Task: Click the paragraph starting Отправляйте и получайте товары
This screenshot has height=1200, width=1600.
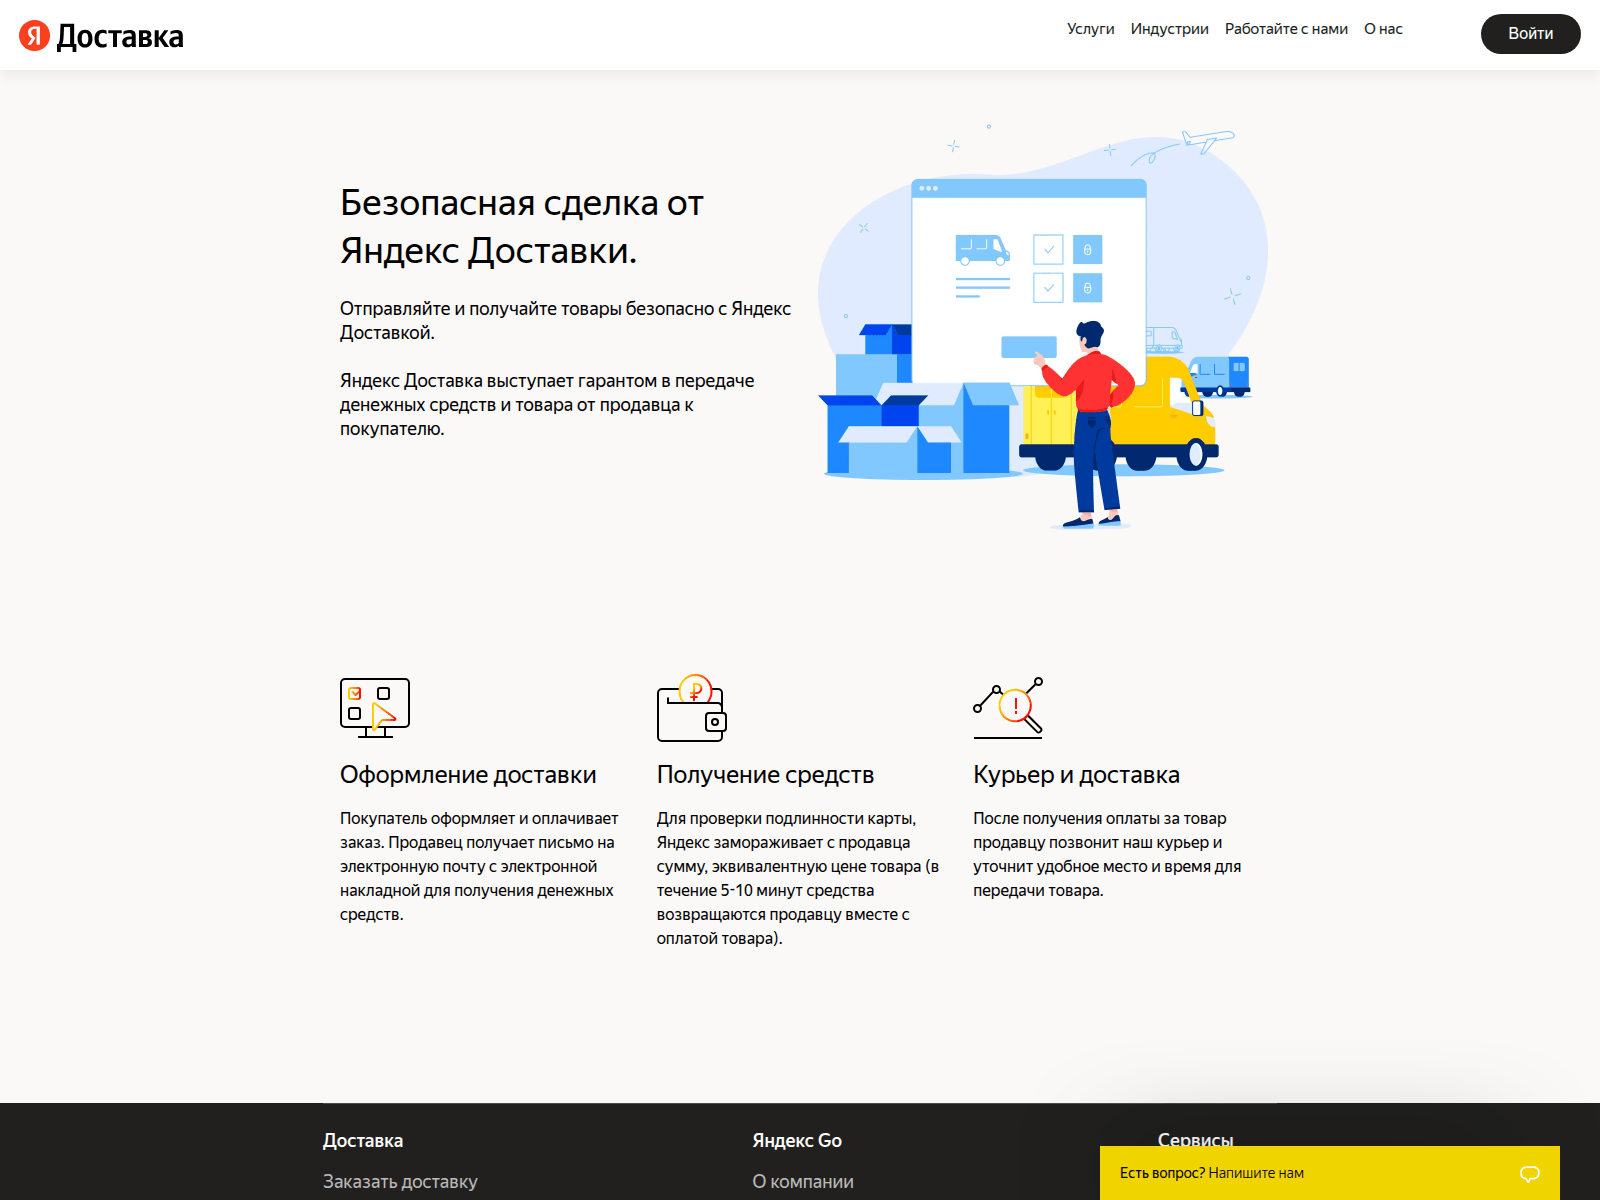Action: click(x=565, y=321)
